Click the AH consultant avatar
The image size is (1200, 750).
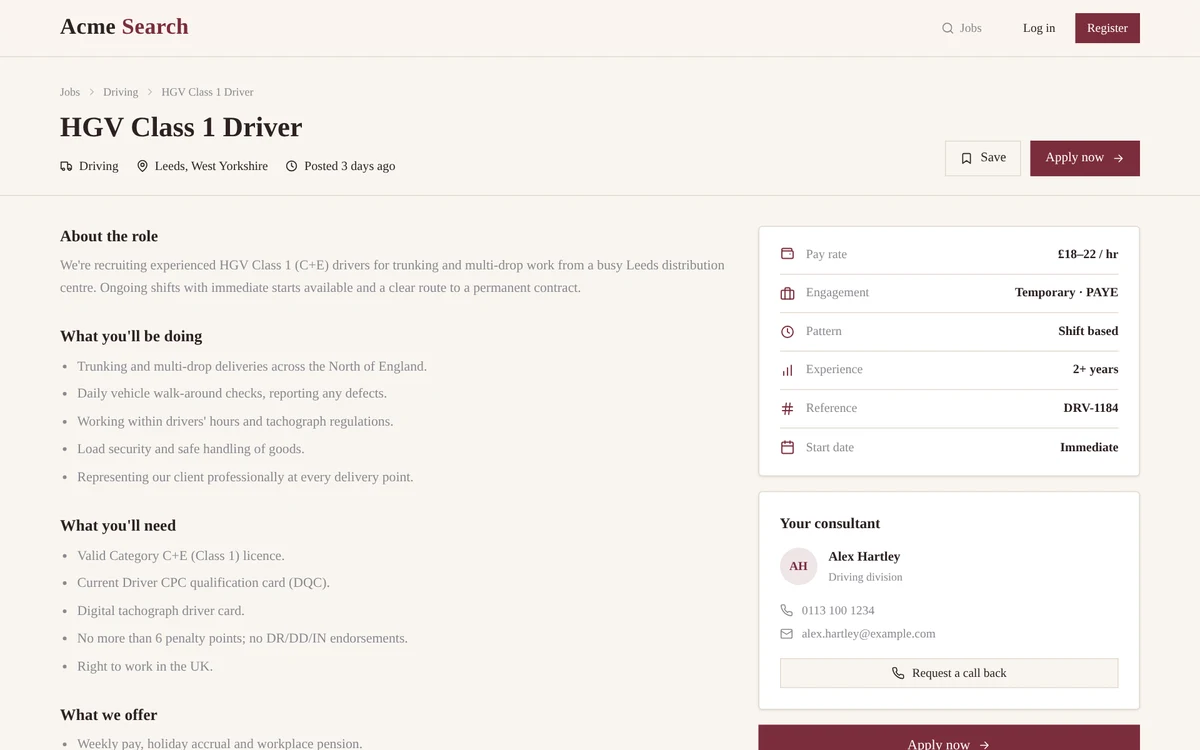798,566
